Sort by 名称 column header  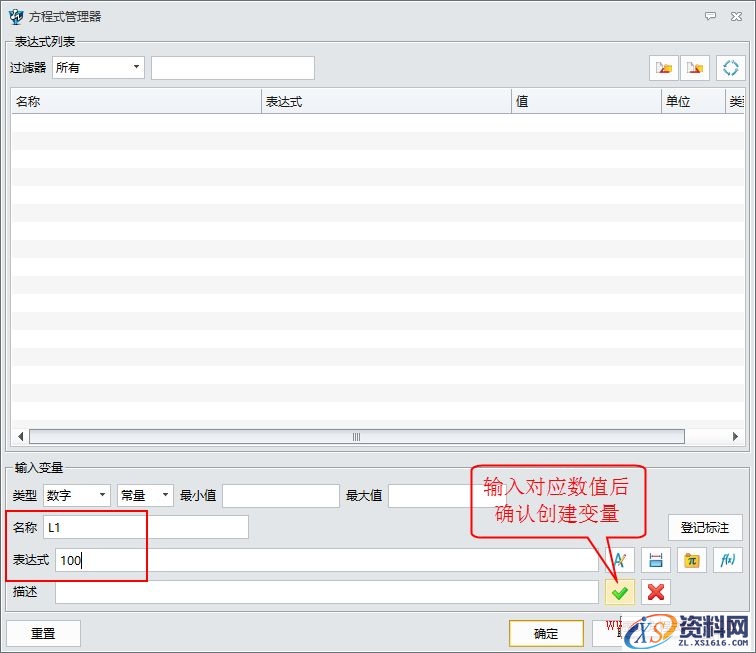pyautogui.click(x=136, y=101)
